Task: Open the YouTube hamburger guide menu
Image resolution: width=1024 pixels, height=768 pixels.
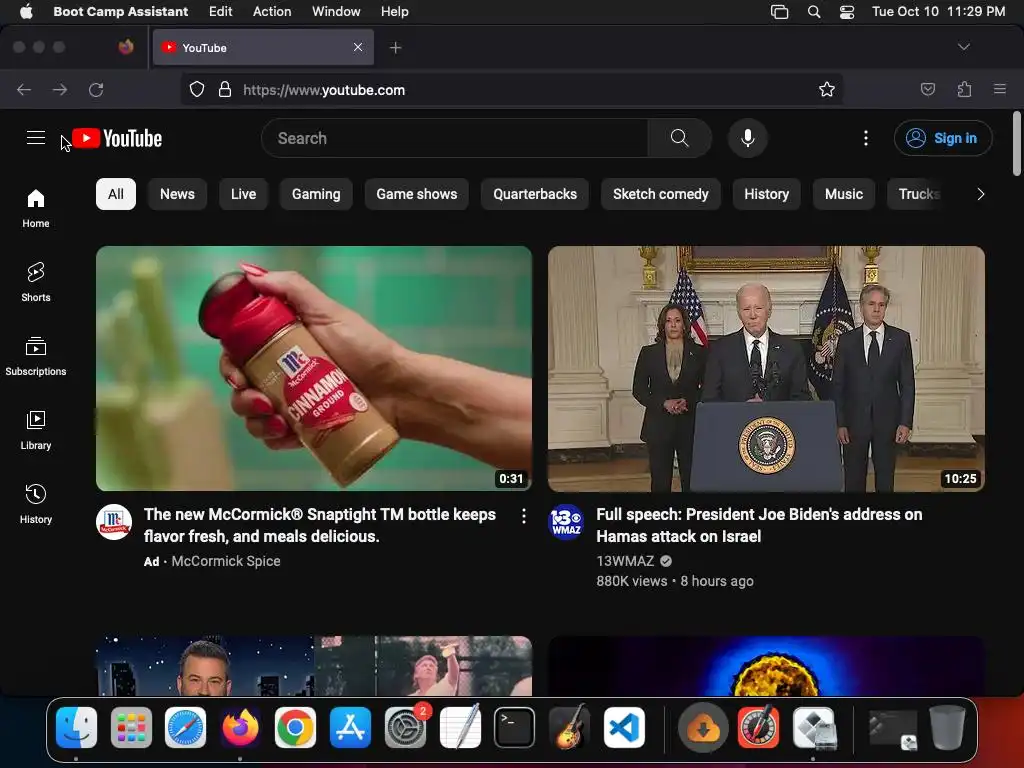Action: tap(36, 138)
